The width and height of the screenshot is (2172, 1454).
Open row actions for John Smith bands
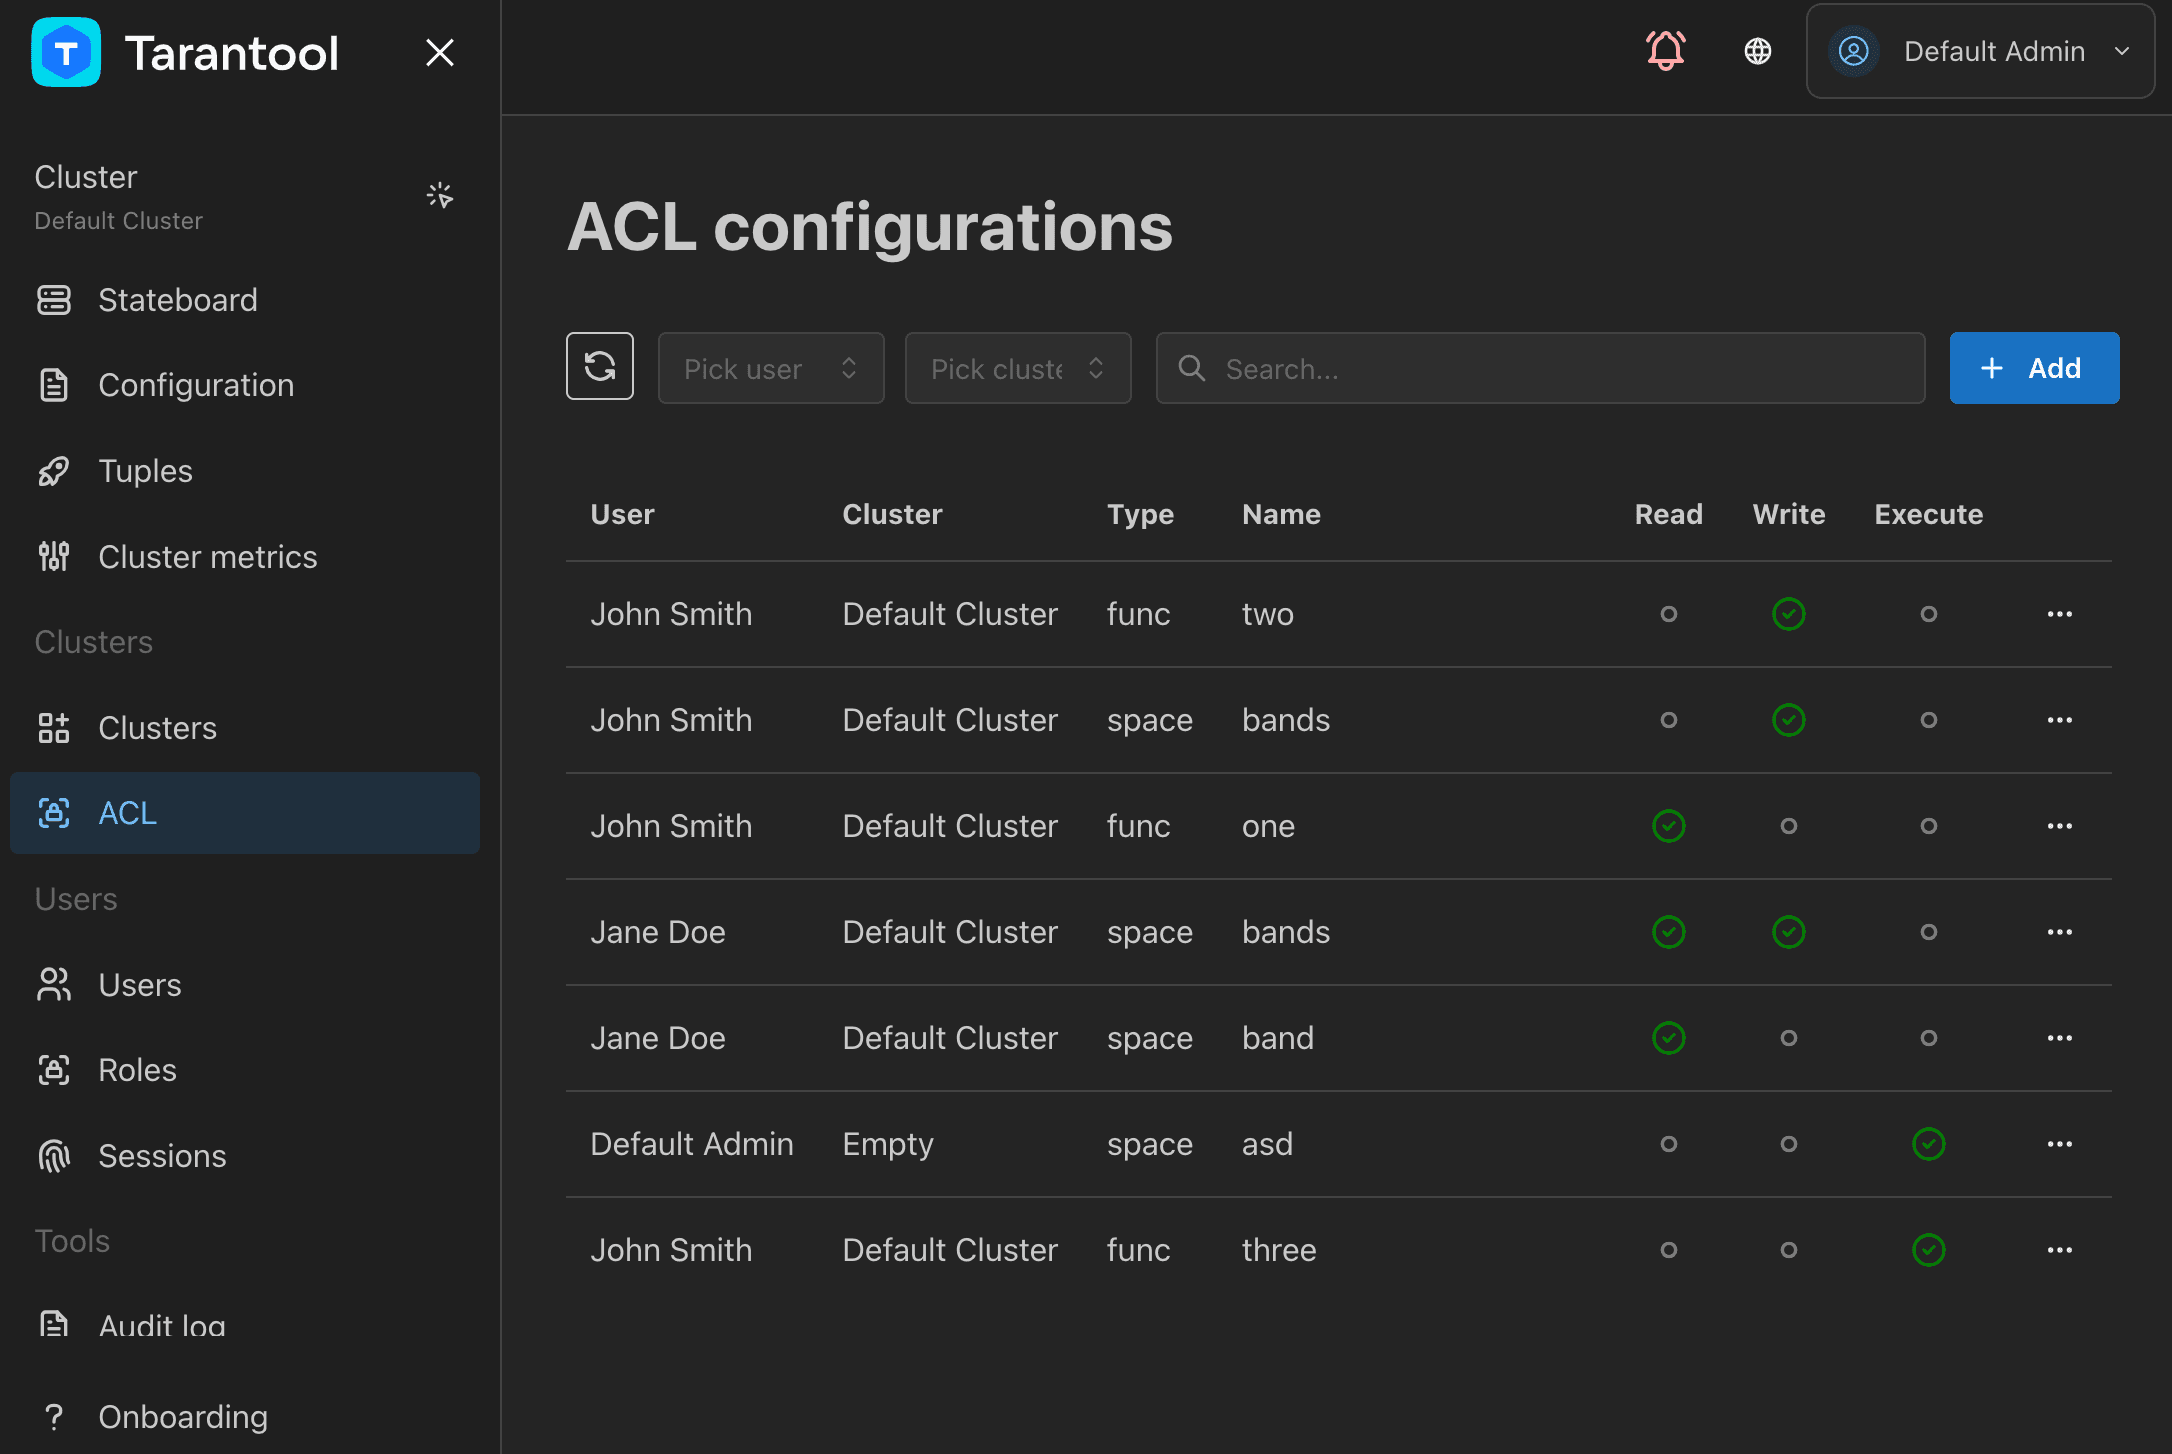(2060, 720)
